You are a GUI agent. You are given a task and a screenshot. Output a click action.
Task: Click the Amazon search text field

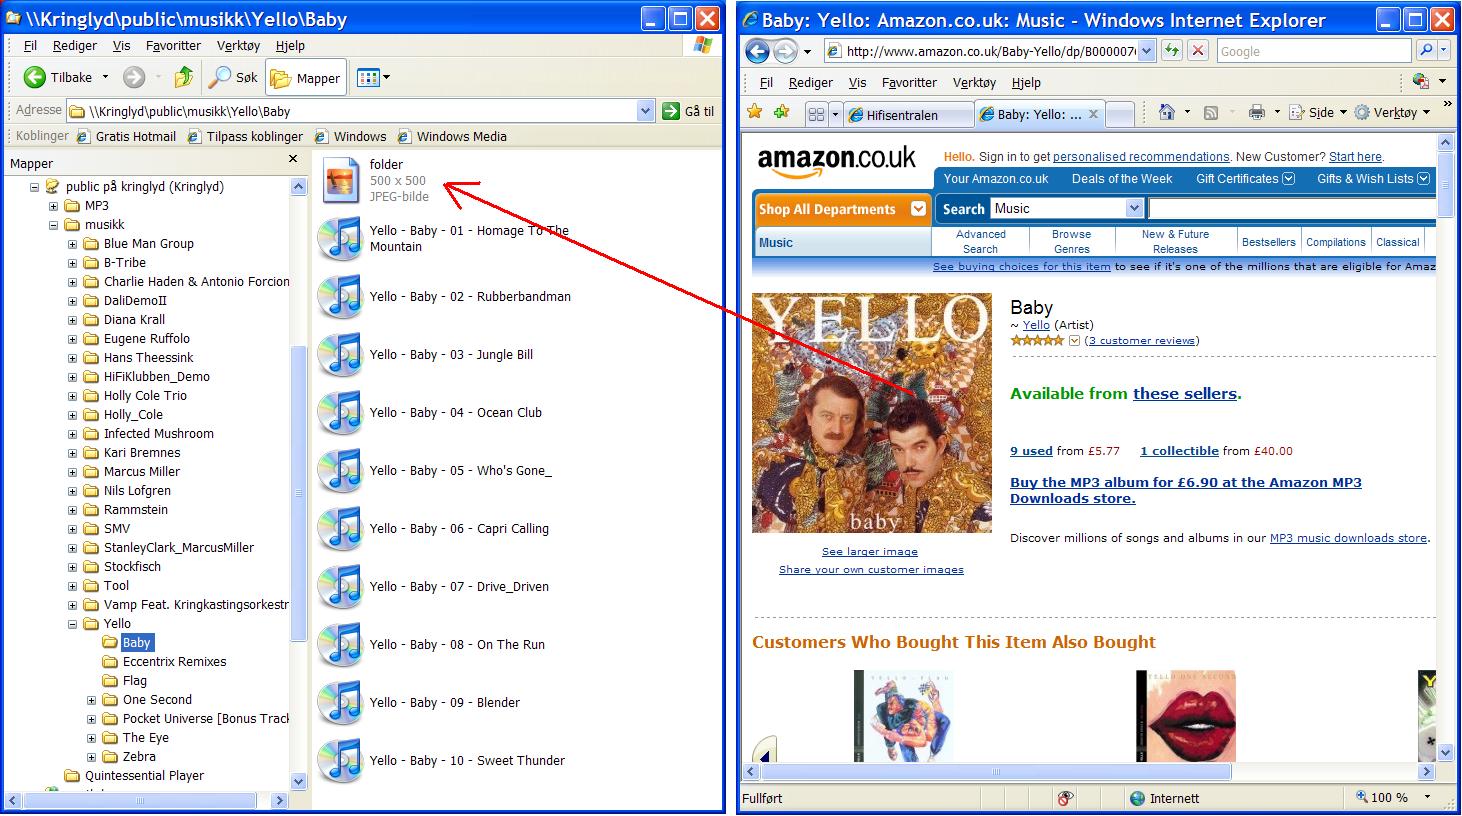[x=1292, y=208]
